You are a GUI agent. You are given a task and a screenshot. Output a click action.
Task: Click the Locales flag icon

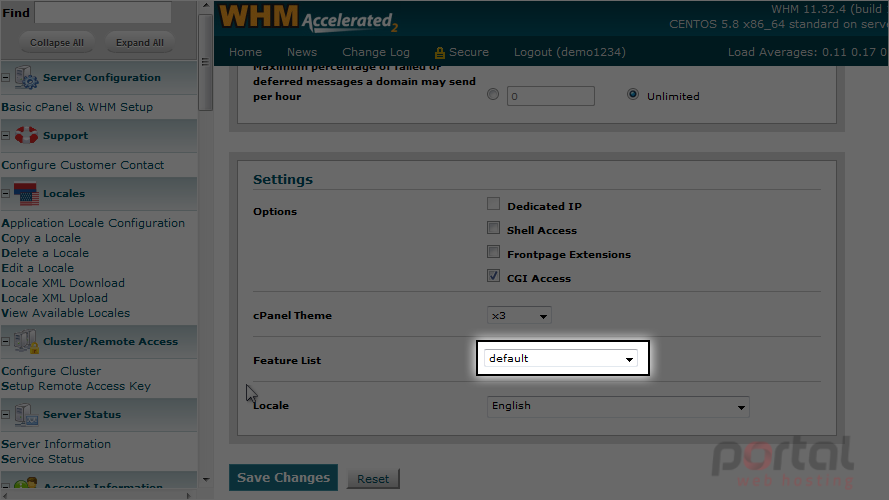coord(26,194)
